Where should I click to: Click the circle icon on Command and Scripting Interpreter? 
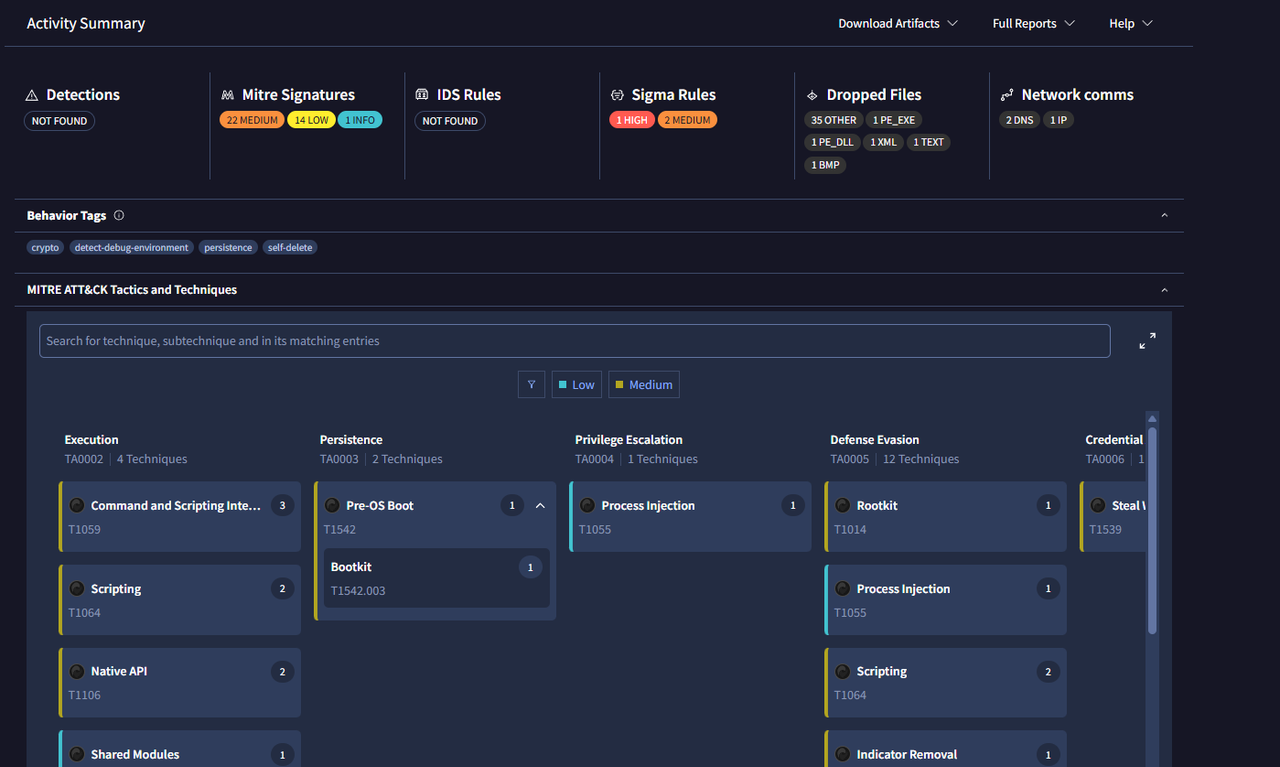coord(77,505)
